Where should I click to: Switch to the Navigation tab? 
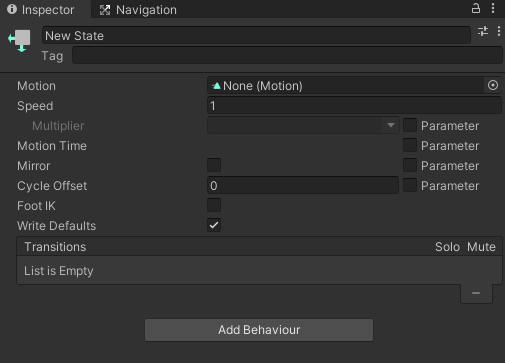pos(138,10)
